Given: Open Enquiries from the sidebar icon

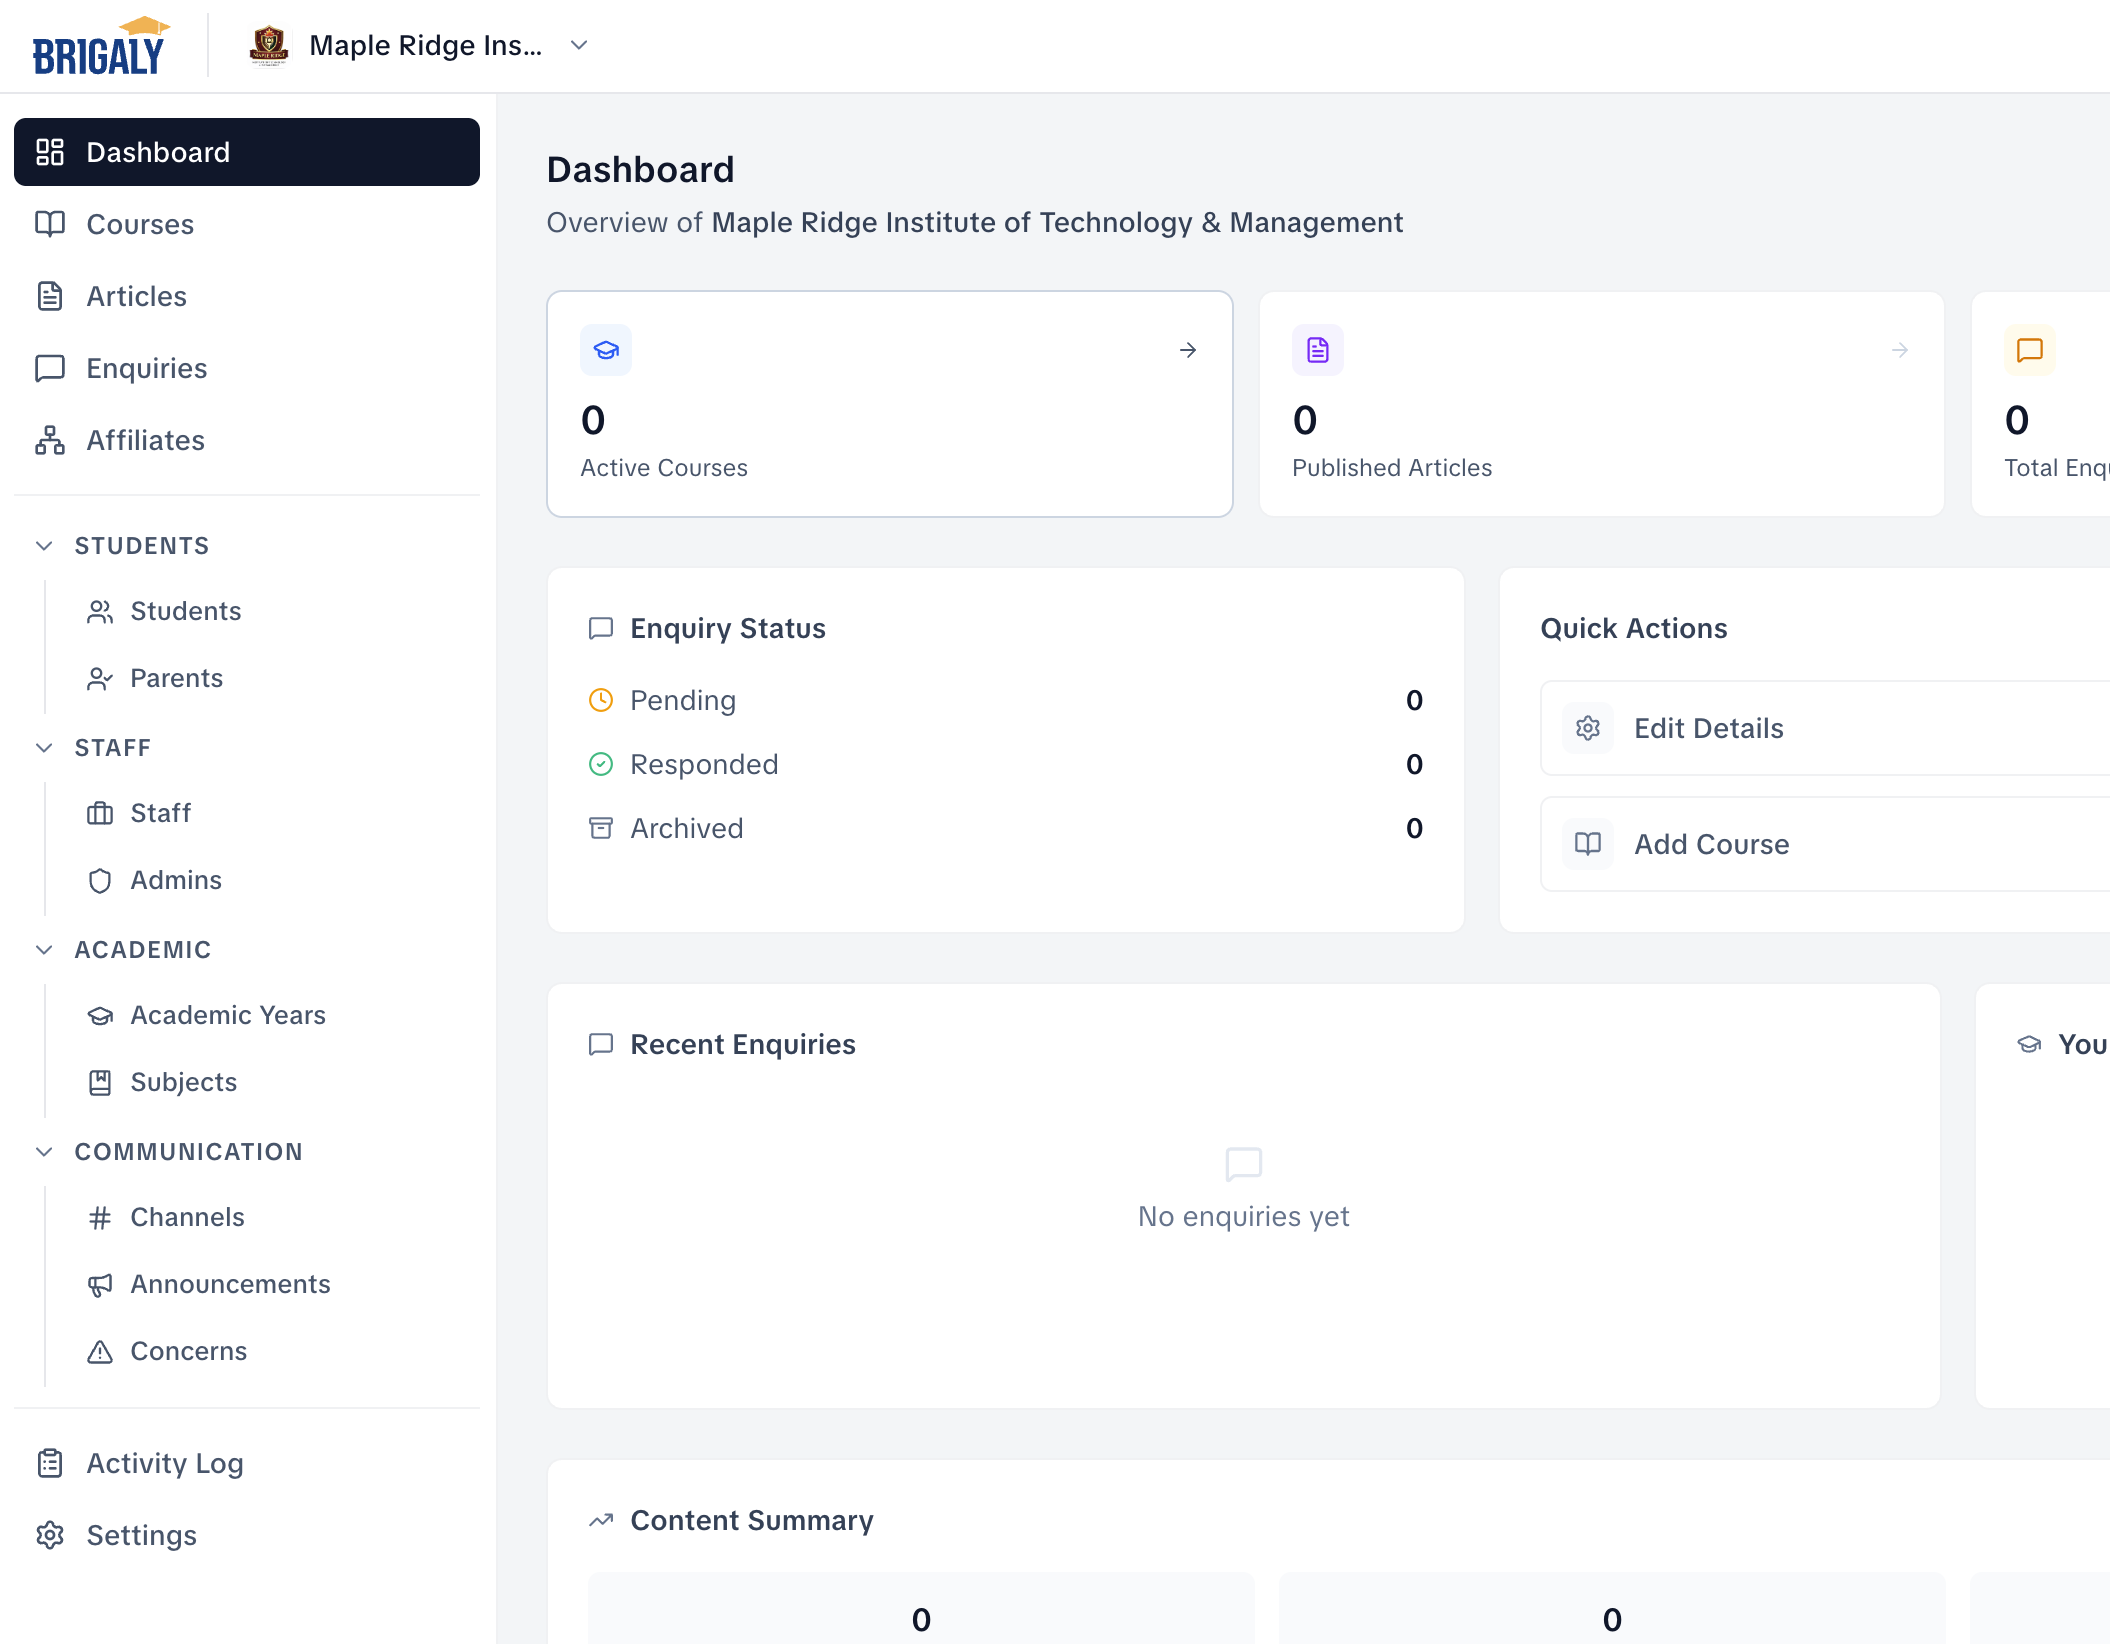Looking at the screenshot, I should tap(50, 368).
